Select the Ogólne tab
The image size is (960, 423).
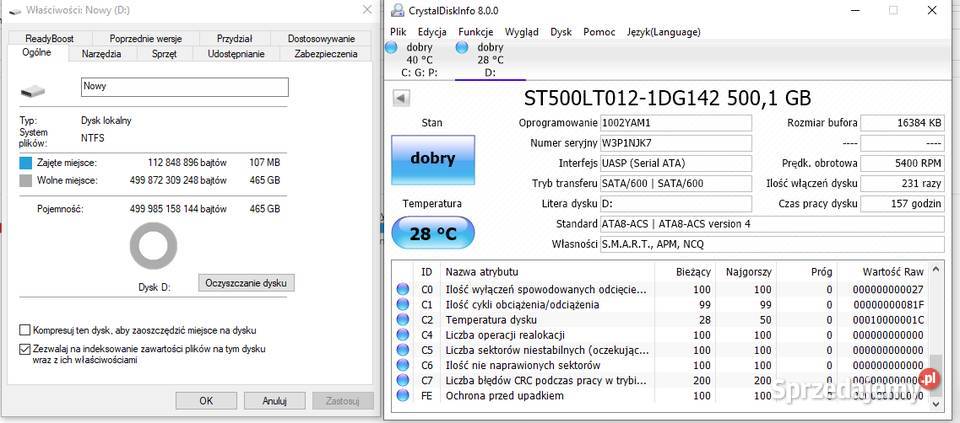[x=37, y=53]
